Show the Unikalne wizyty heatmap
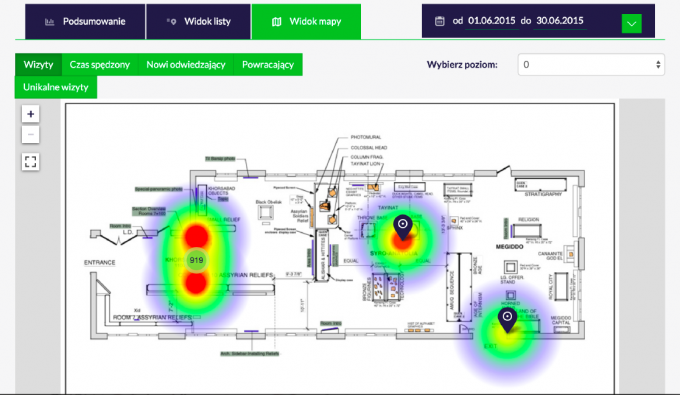The width and height of the screenshot is (680, 395). pos(56,87)
